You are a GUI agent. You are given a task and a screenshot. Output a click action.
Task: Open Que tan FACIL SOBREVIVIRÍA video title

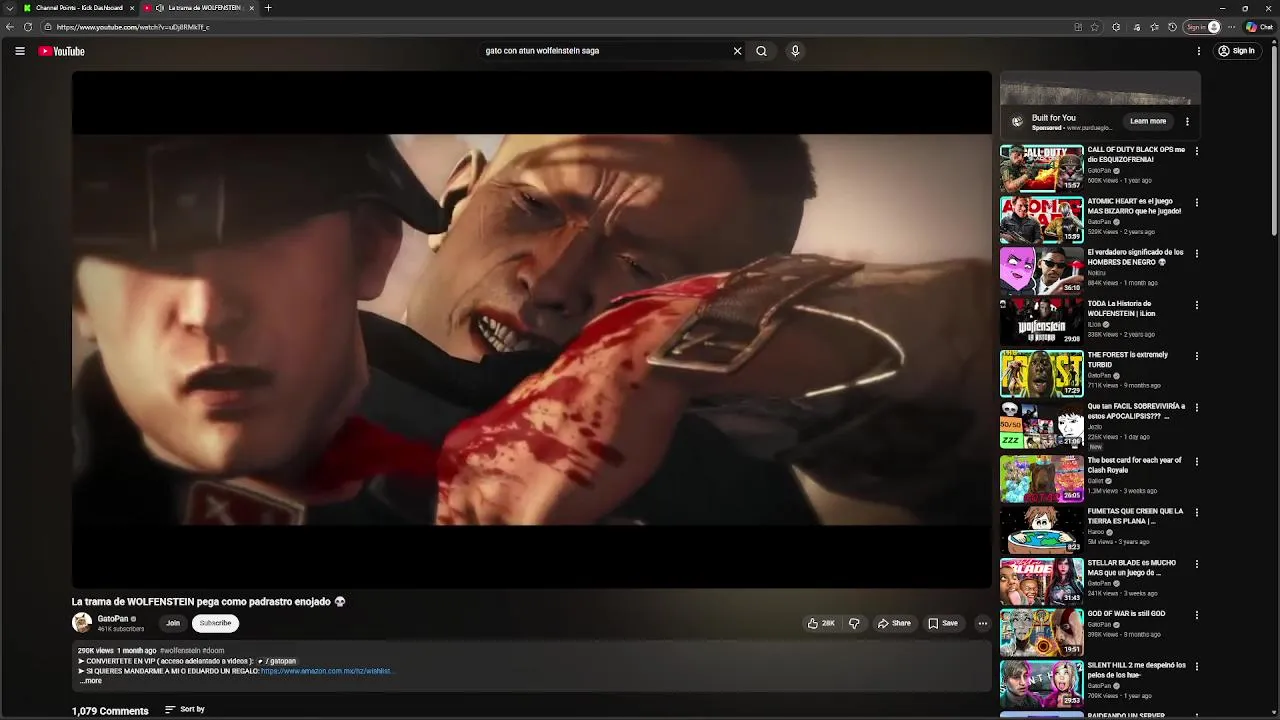pos(1136,411)
